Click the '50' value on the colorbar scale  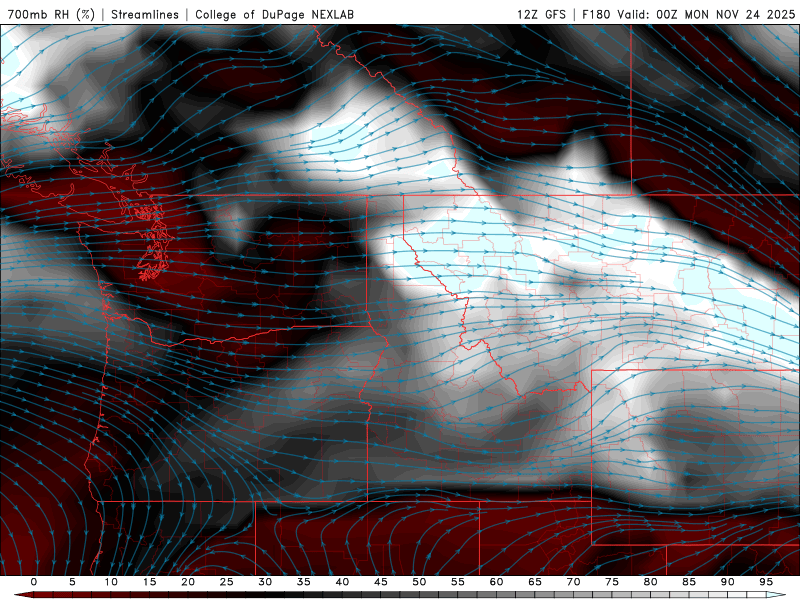pyautogui.click(x=419, y=582)
